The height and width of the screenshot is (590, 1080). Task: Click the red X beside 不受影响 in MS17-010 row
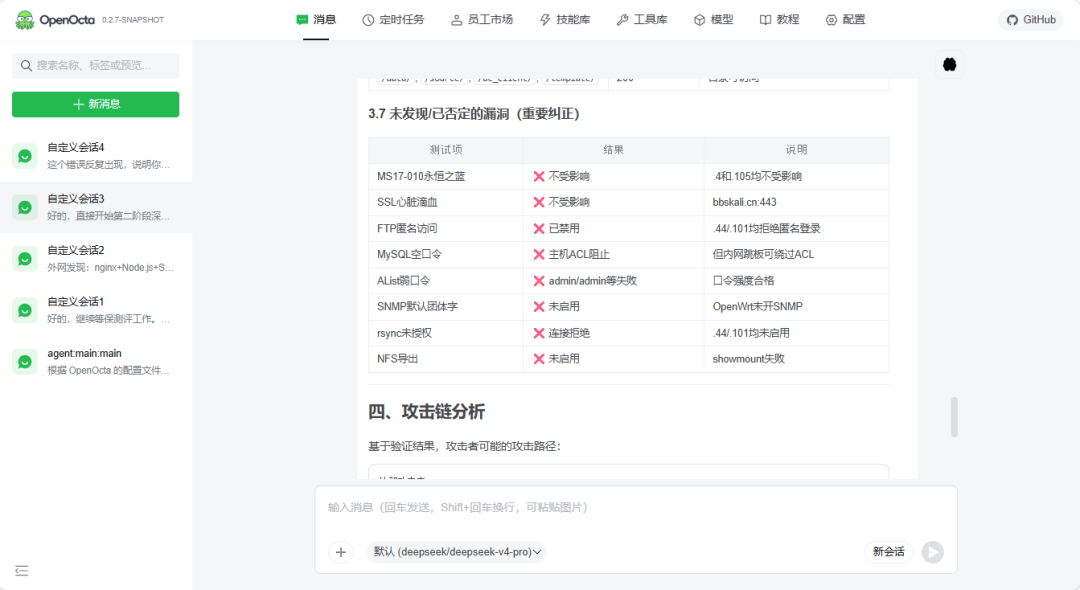click(539, 177)
